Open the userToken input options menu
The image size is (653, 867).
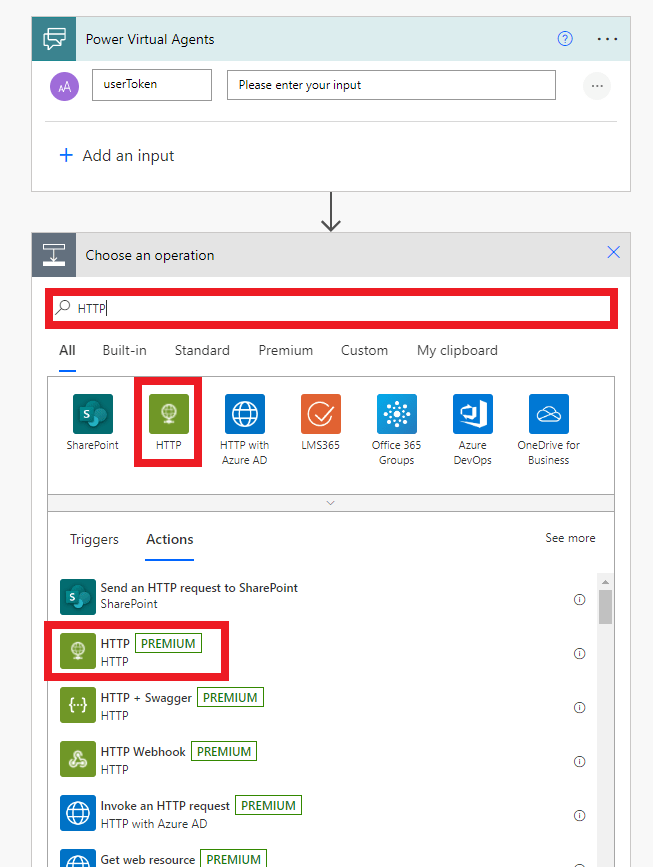pos(597,86)
